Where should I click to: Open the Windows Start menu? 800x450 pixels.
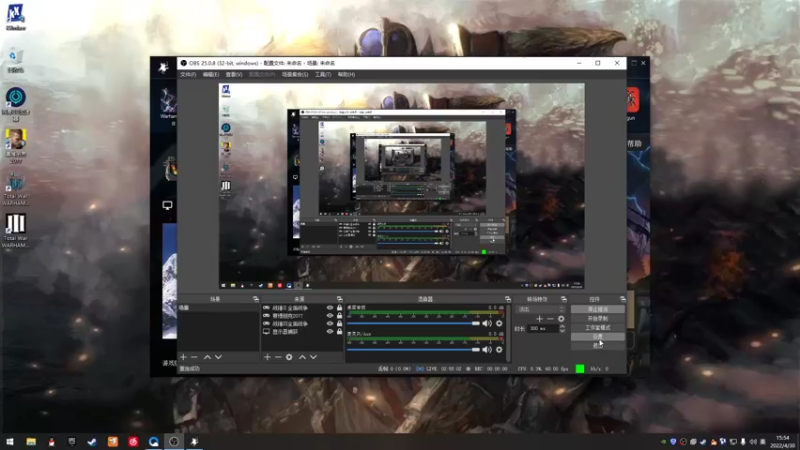coord(10,442)
